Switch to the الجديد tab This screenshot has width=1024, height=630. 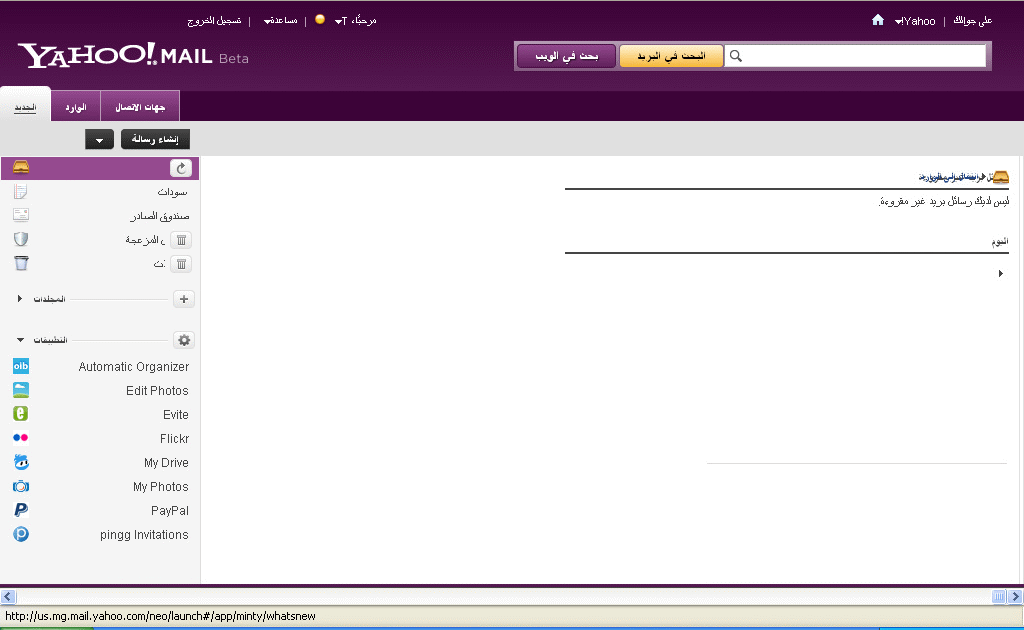(x=25, y=106)
